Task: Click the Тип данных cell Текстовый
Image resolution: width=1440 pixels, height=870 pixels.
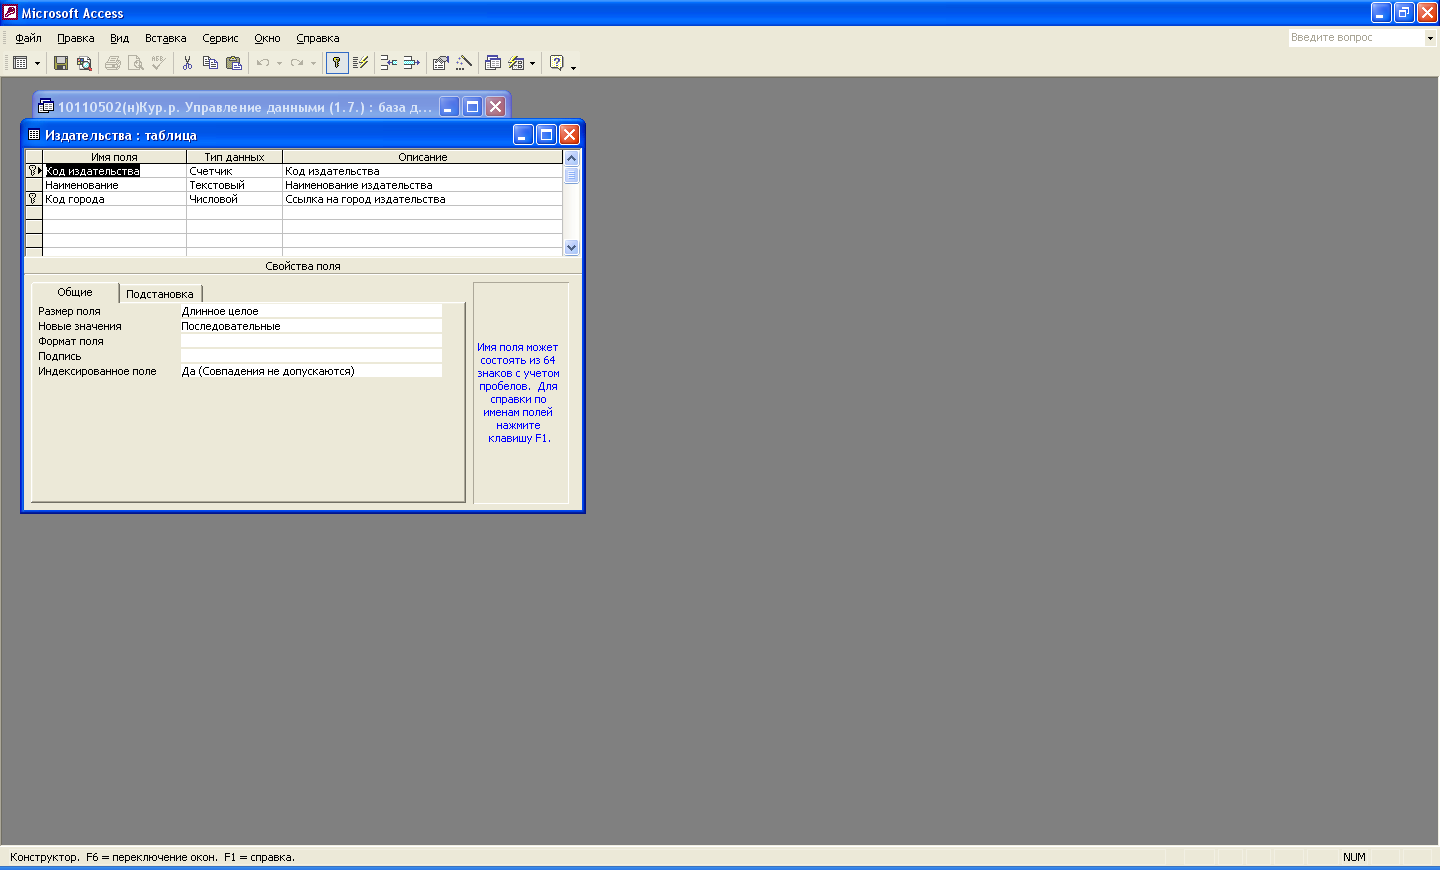Action: point(234,185)
